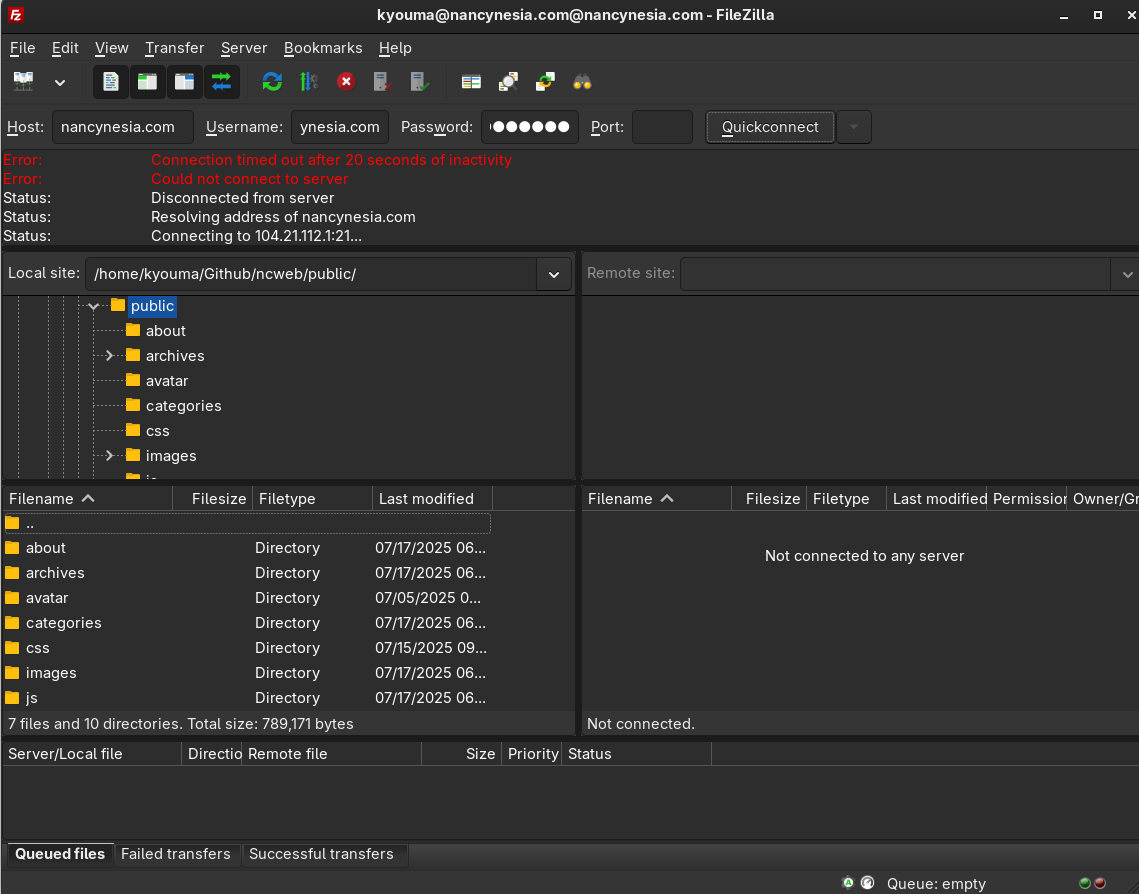This screenshot has width=1139, height=894.
Task: Toggle remote directory tree display icon
Action: (x=185, y=81)
